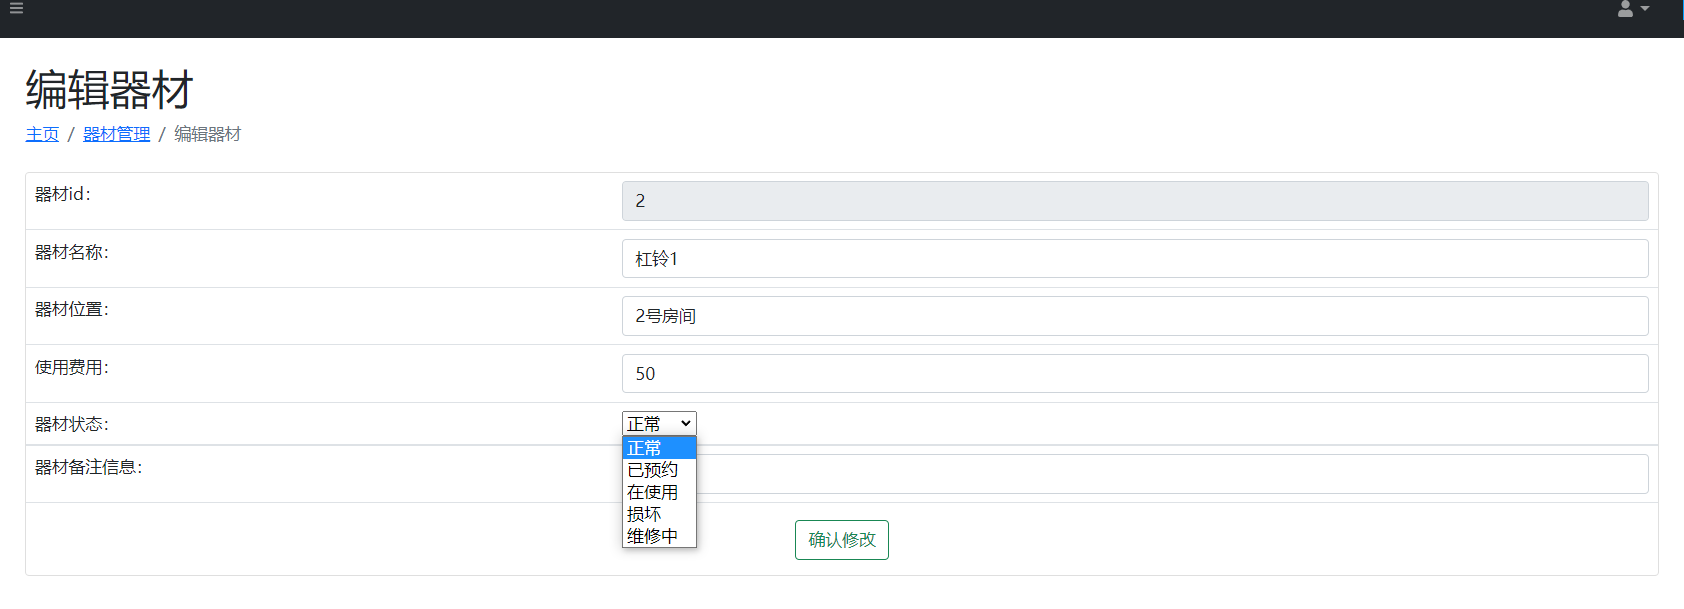Focus the 器材位置 input containing 2号房间

pos(1134,316)
